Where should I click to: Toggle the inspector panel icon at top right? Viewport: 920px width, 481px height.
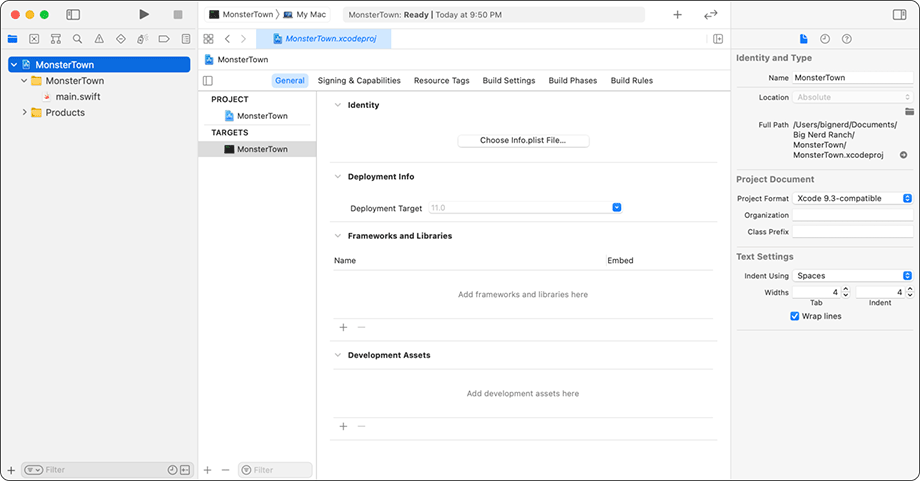[x=899, y=15]
